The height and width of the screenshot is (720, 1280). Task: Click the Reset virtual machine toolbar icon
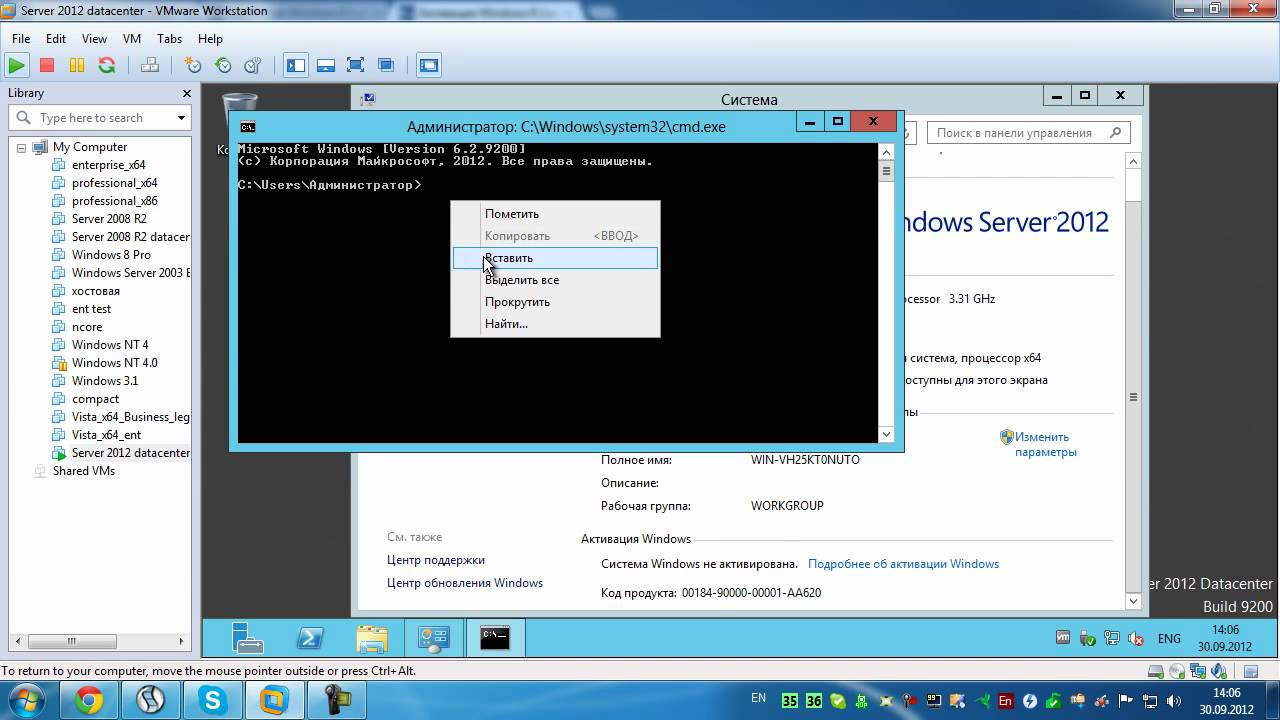(107, 65)
